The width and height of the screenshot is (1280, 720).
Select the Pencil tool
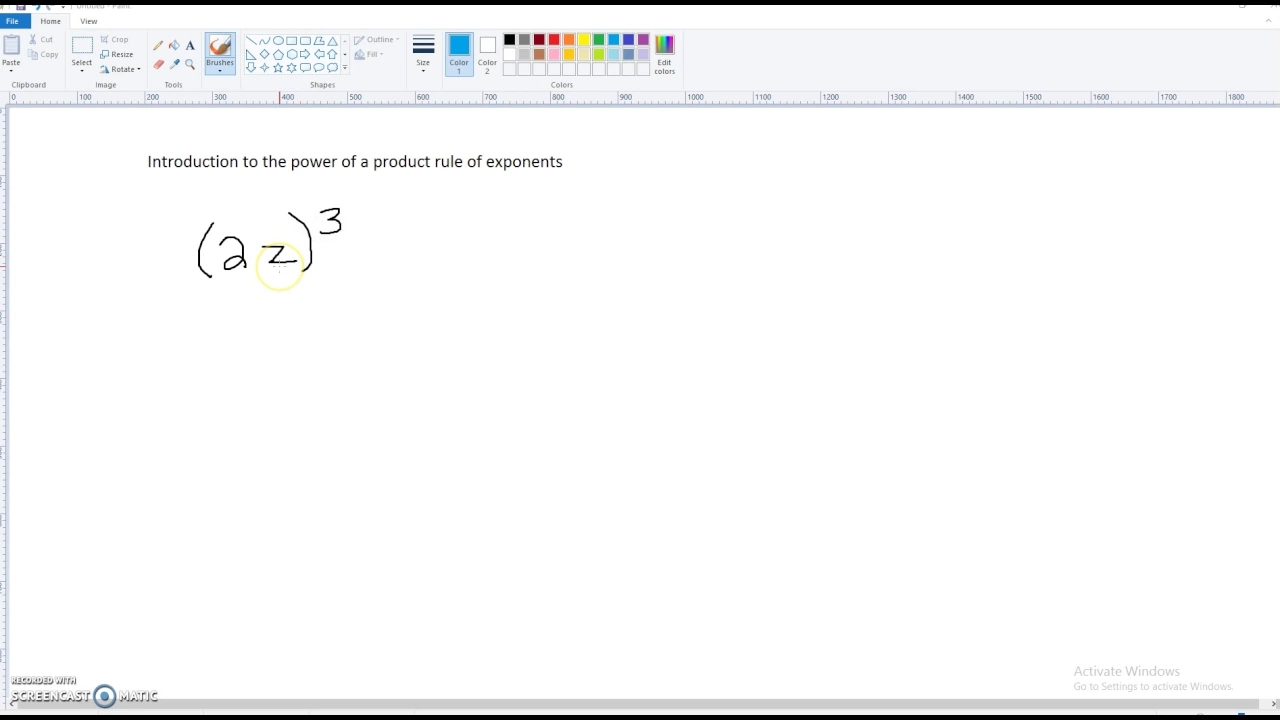tap(158, 45)
